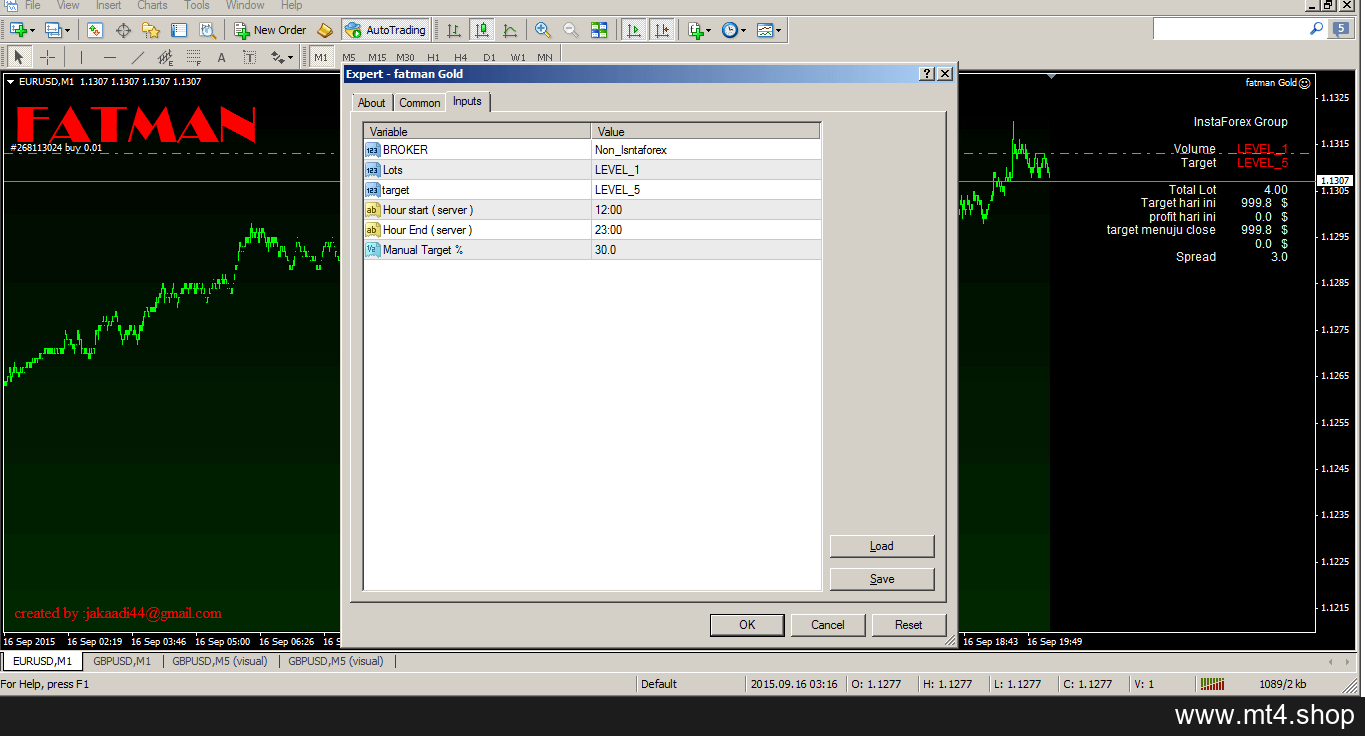
Task: Switch to M30 timeframe
Action: point(405,57)
